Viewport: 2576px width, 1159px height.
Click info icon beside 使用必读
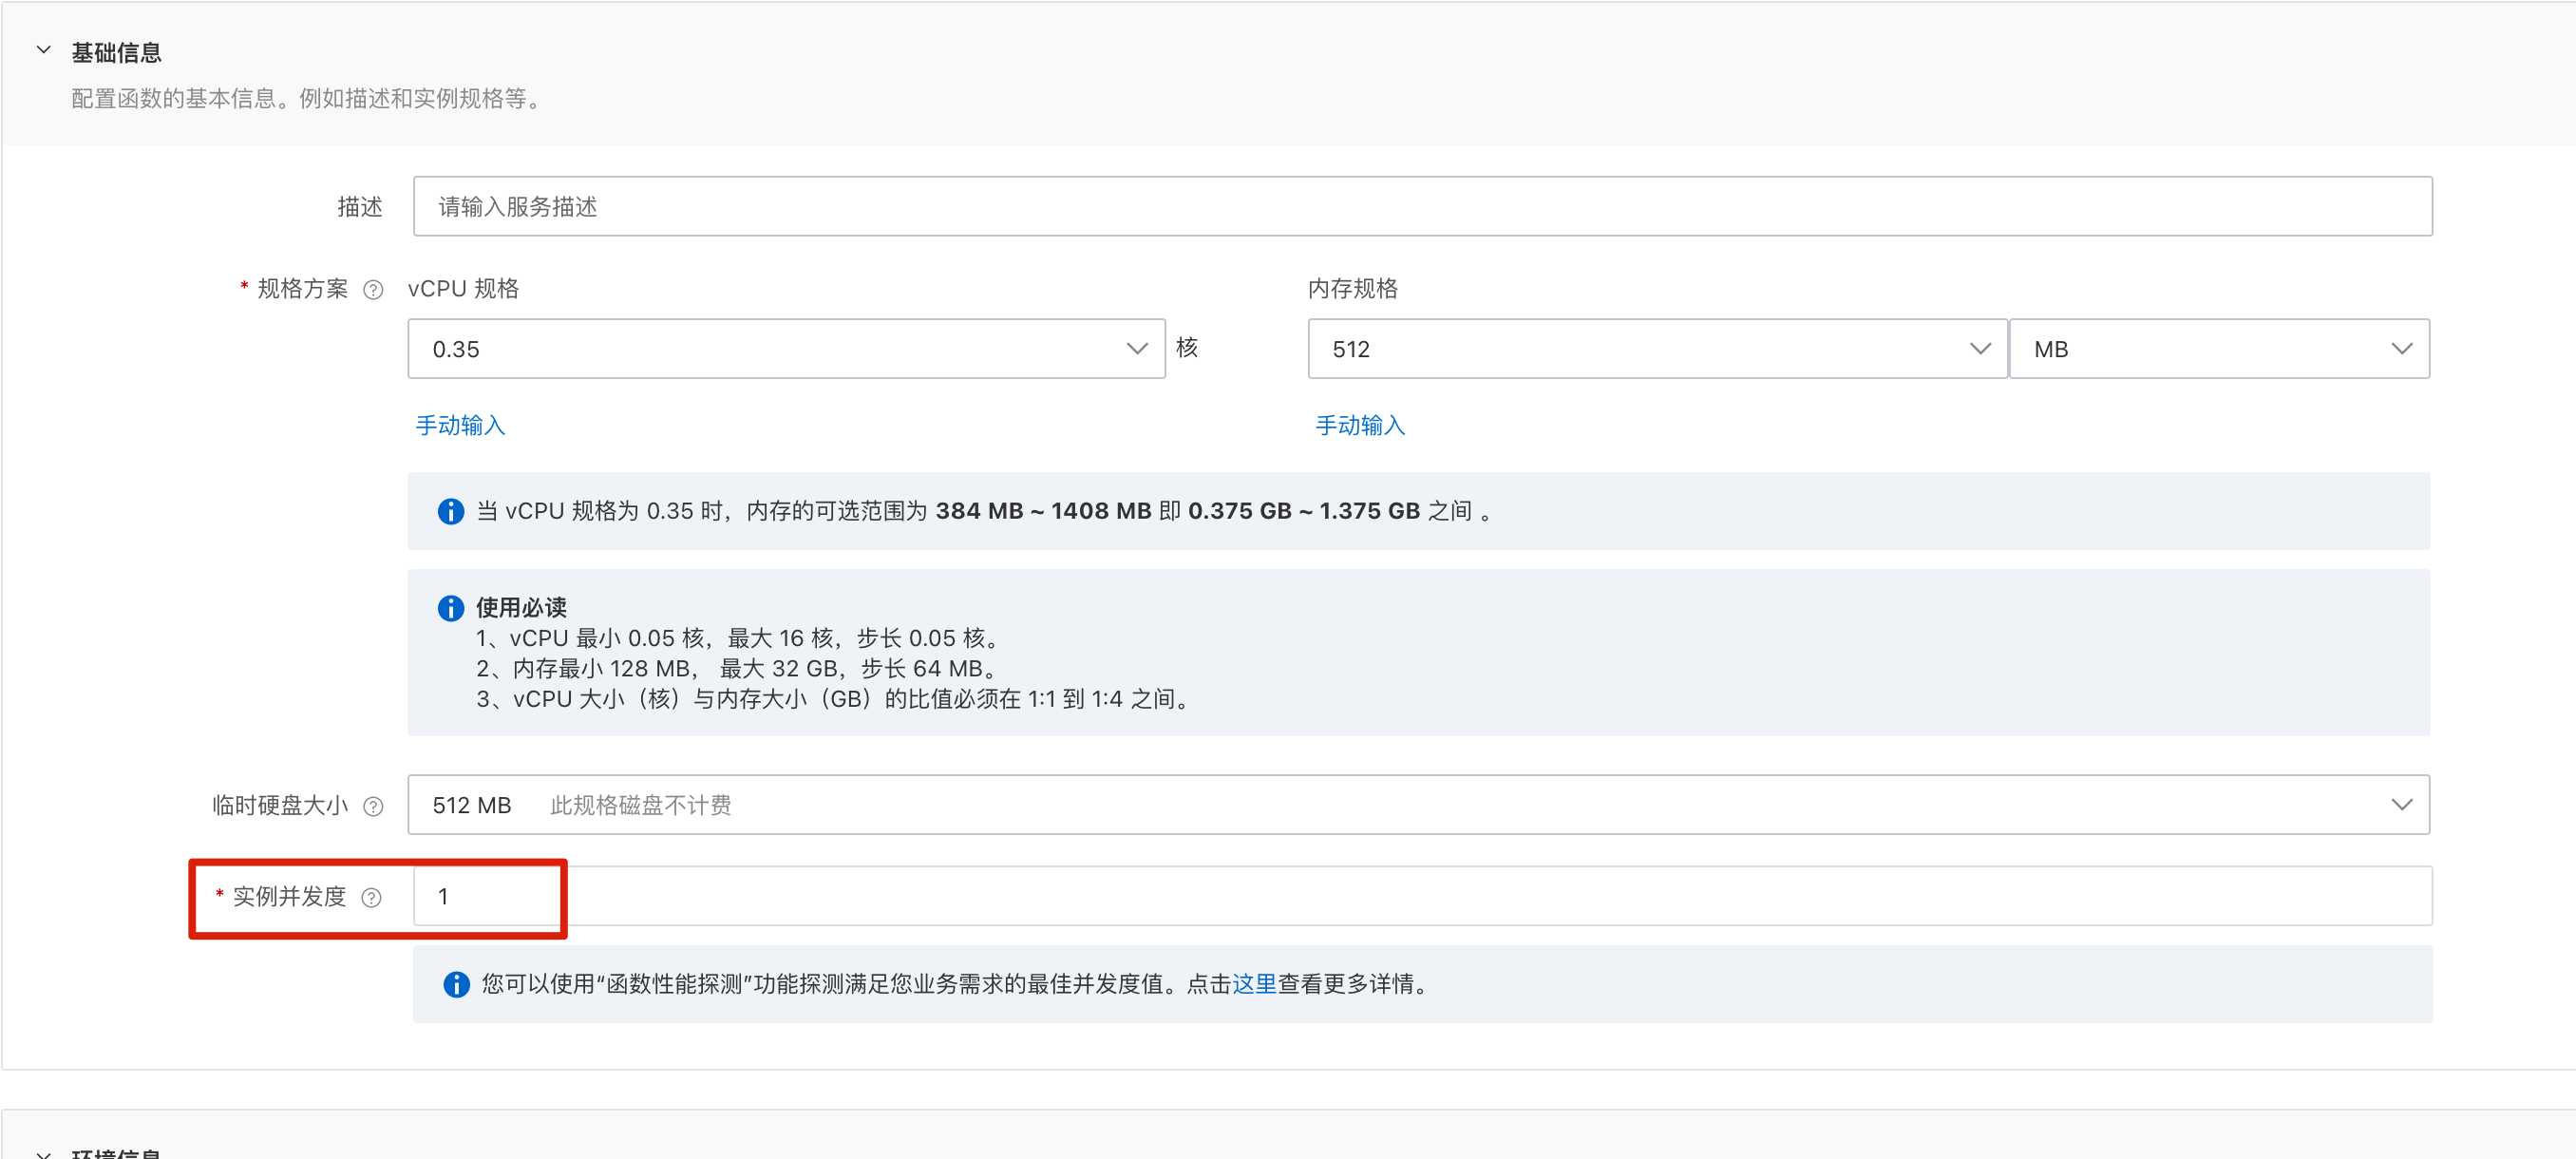tap(451, 607)
